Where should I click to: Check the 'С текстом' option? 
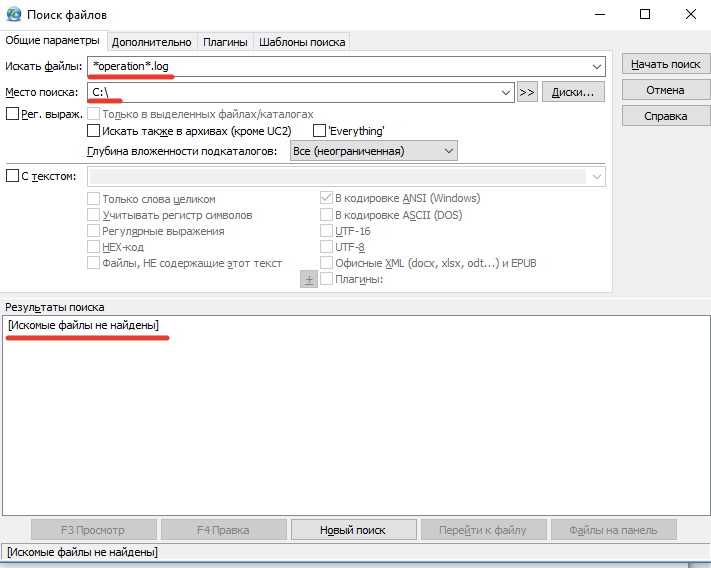[13, 176]
